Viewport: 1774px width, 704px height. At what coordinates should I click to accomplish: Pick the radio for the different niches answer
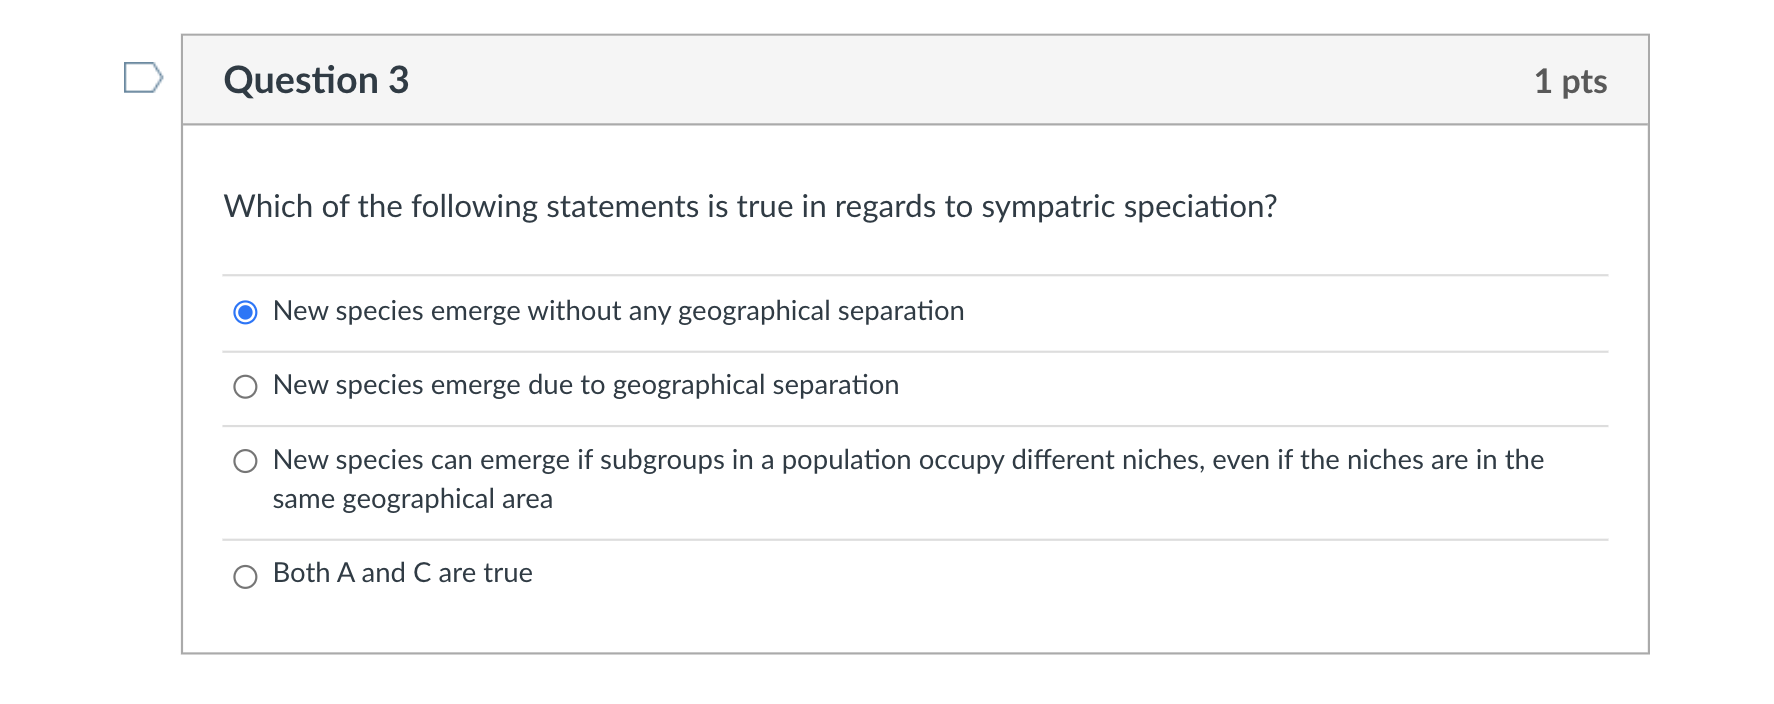[245, 461]
